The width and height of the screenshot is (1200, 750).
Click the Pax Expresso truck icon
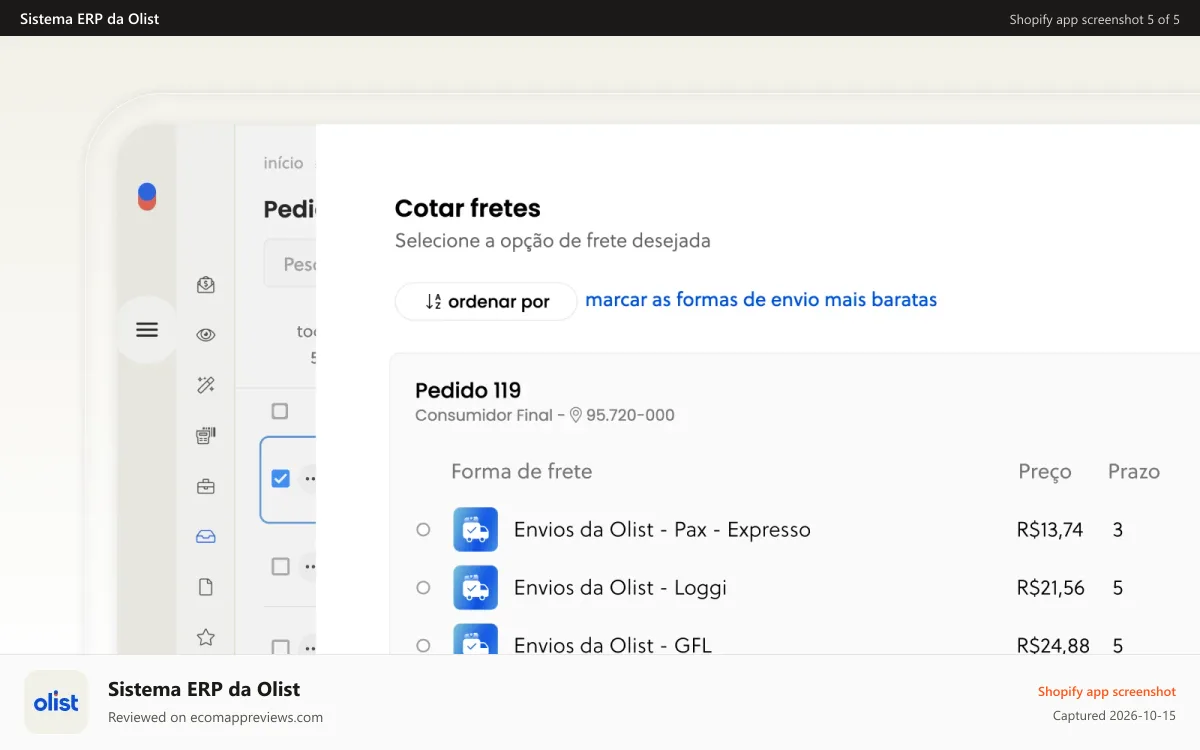(475, 529)
